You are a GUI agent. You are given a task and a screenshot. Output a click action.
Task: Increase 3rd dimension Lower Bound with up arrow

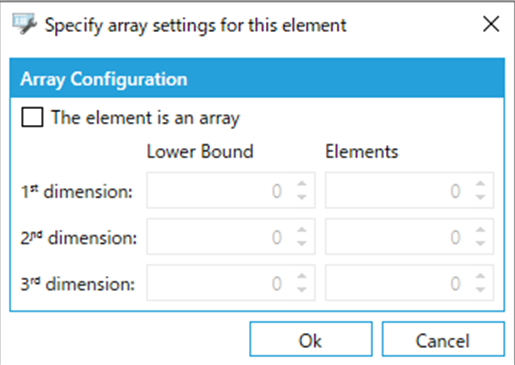pos(302,276)
